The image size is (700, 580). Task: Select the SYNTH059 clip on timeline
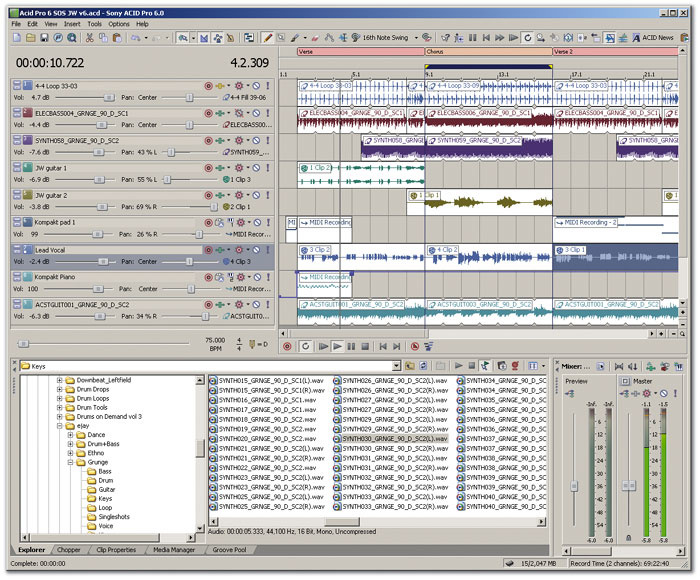(x=489, y=147)
